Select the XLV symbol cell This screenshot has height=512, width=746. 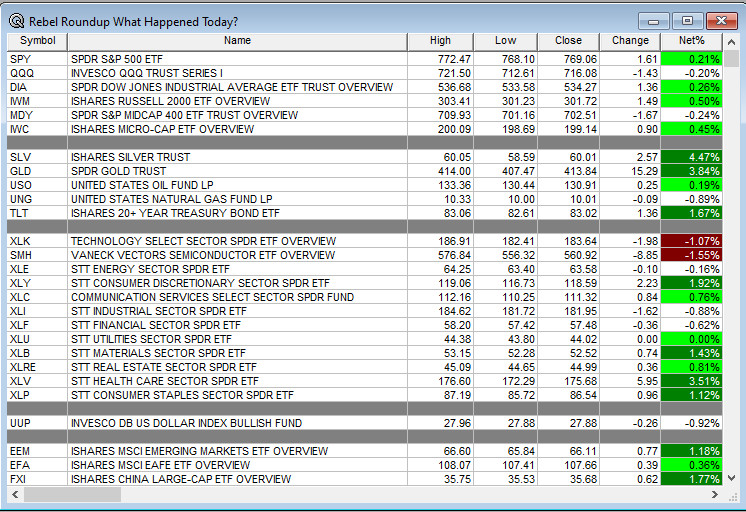tap(38, 381)
